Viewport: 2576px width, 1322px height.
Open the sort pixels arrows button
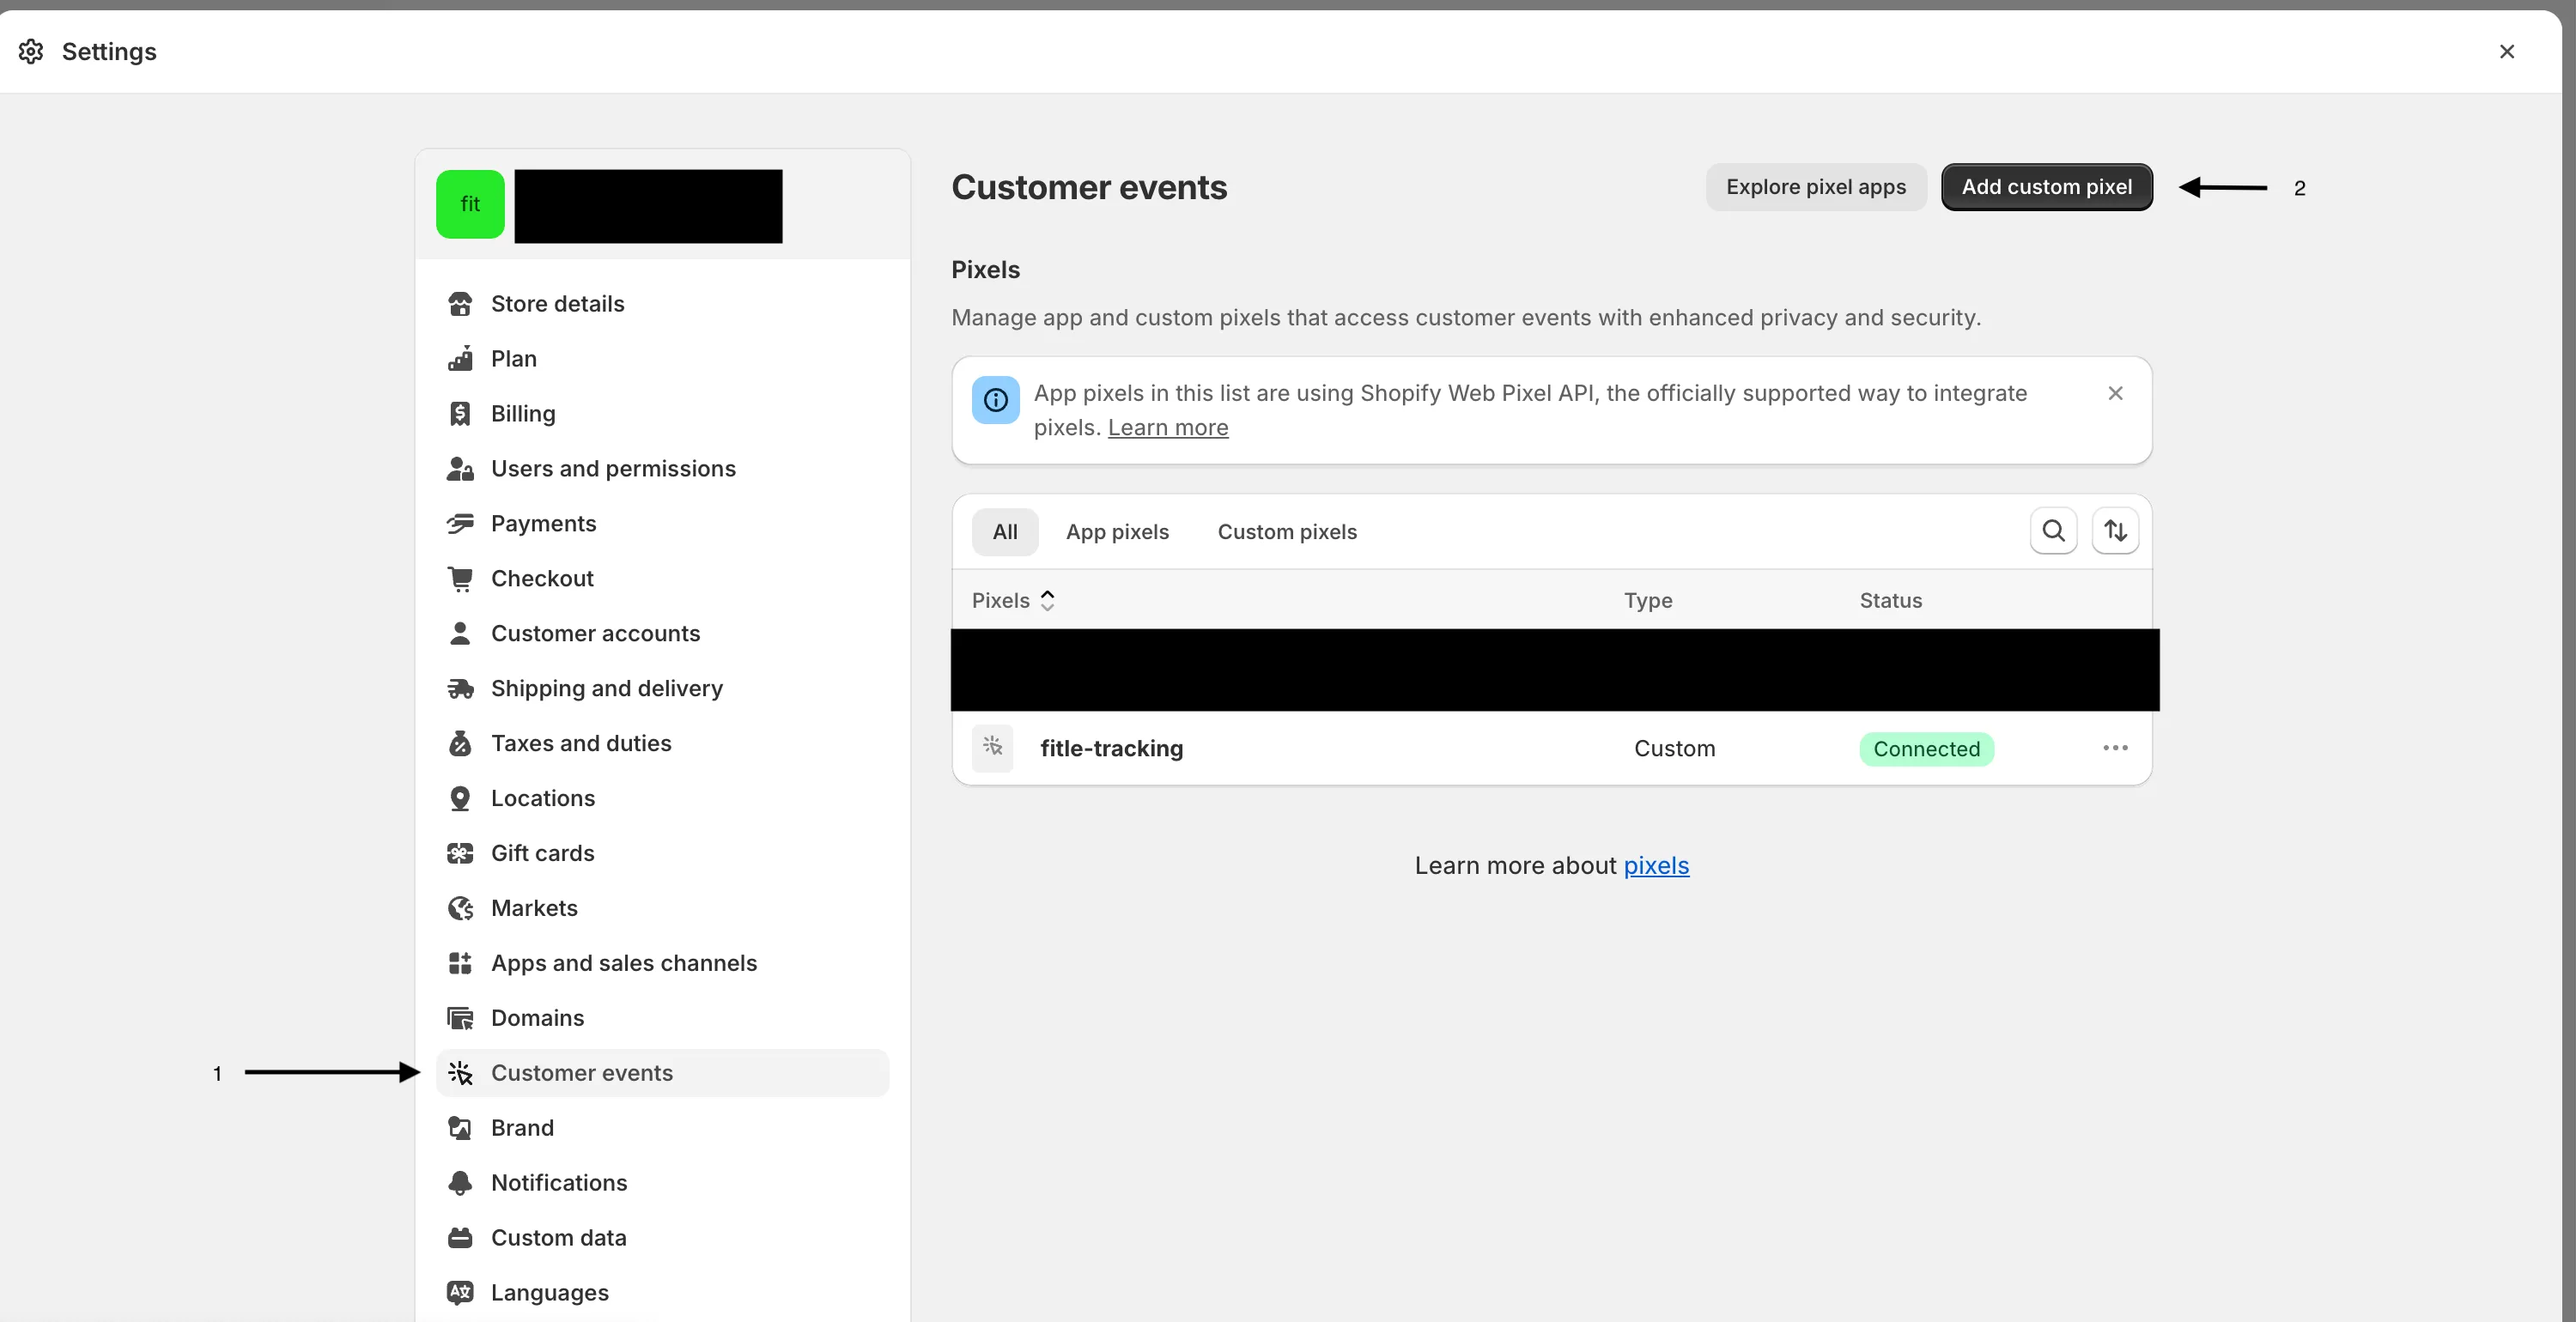pos(2115,531)
